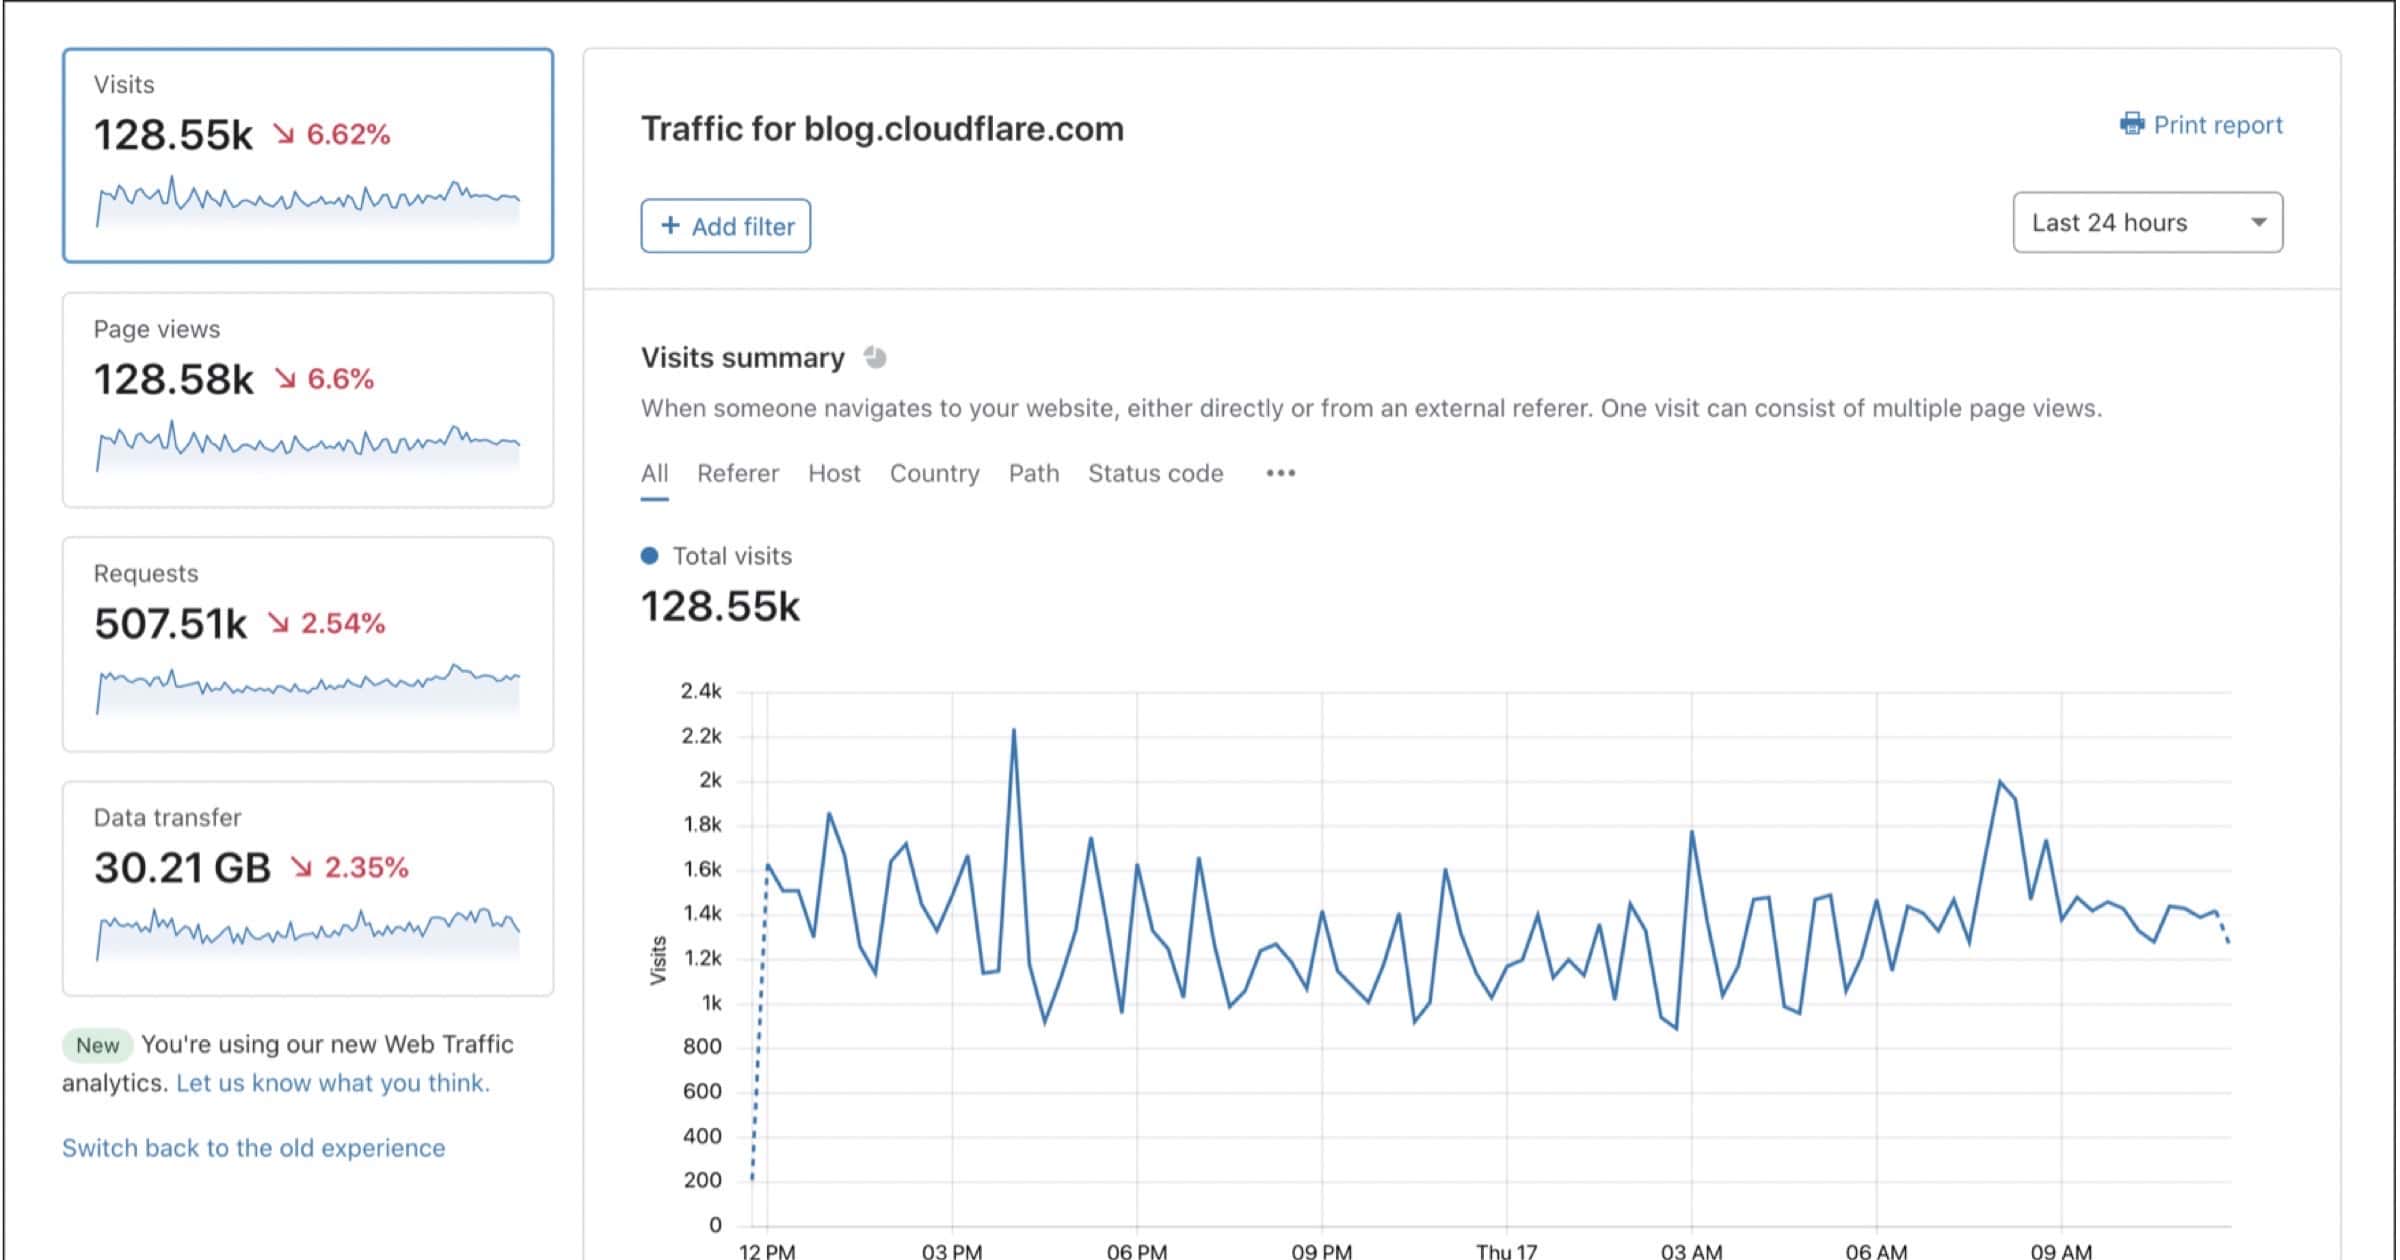The height and width of the screenshot is (1260, 2400).
Task: Open Let us know what you think link
Action: tap(333, 1083)
